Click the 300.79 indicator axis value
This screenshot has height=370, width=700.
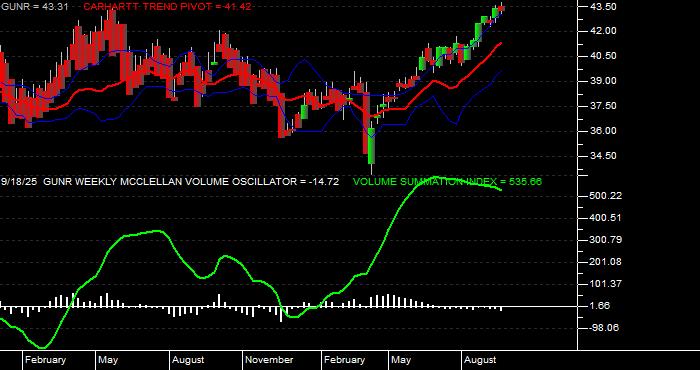coord(606,240)
